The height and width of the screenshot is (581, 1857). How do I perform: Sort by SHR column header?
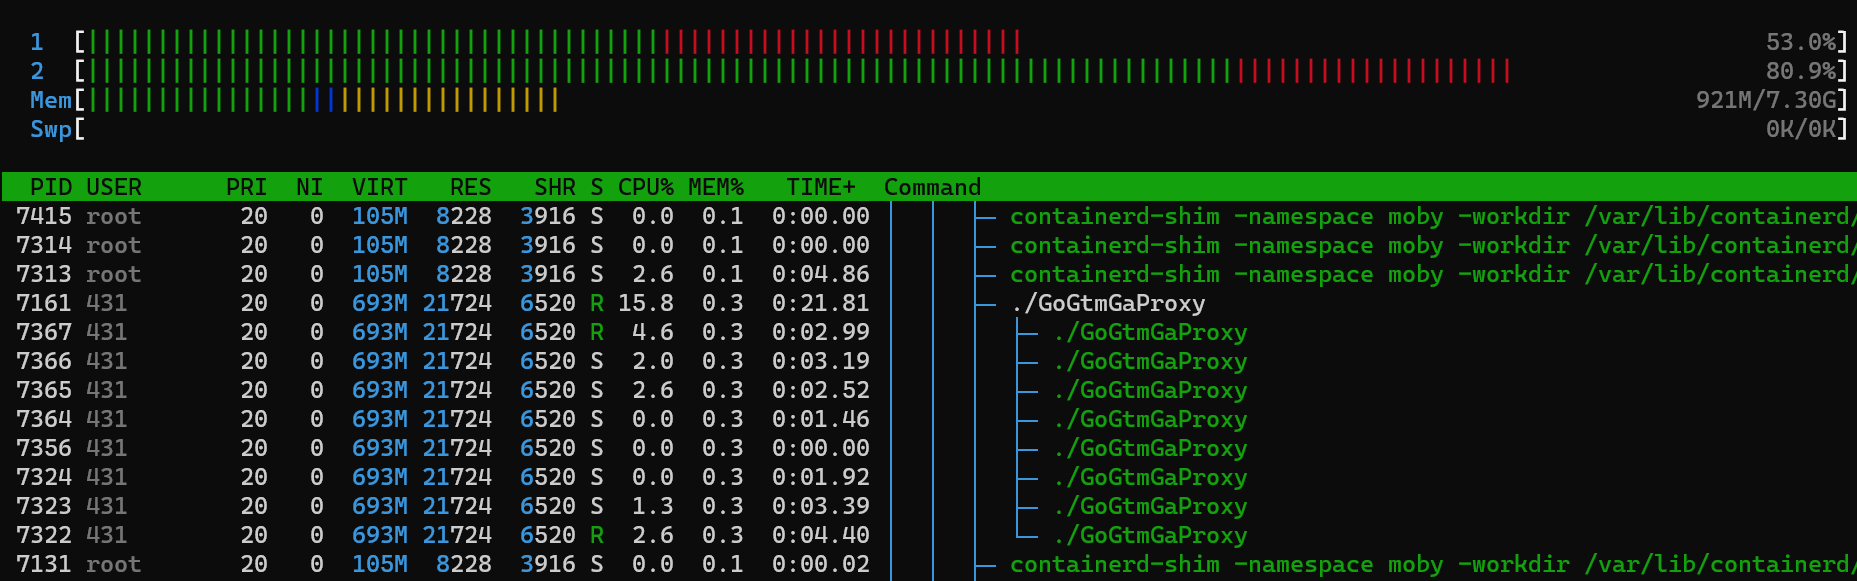555,187
